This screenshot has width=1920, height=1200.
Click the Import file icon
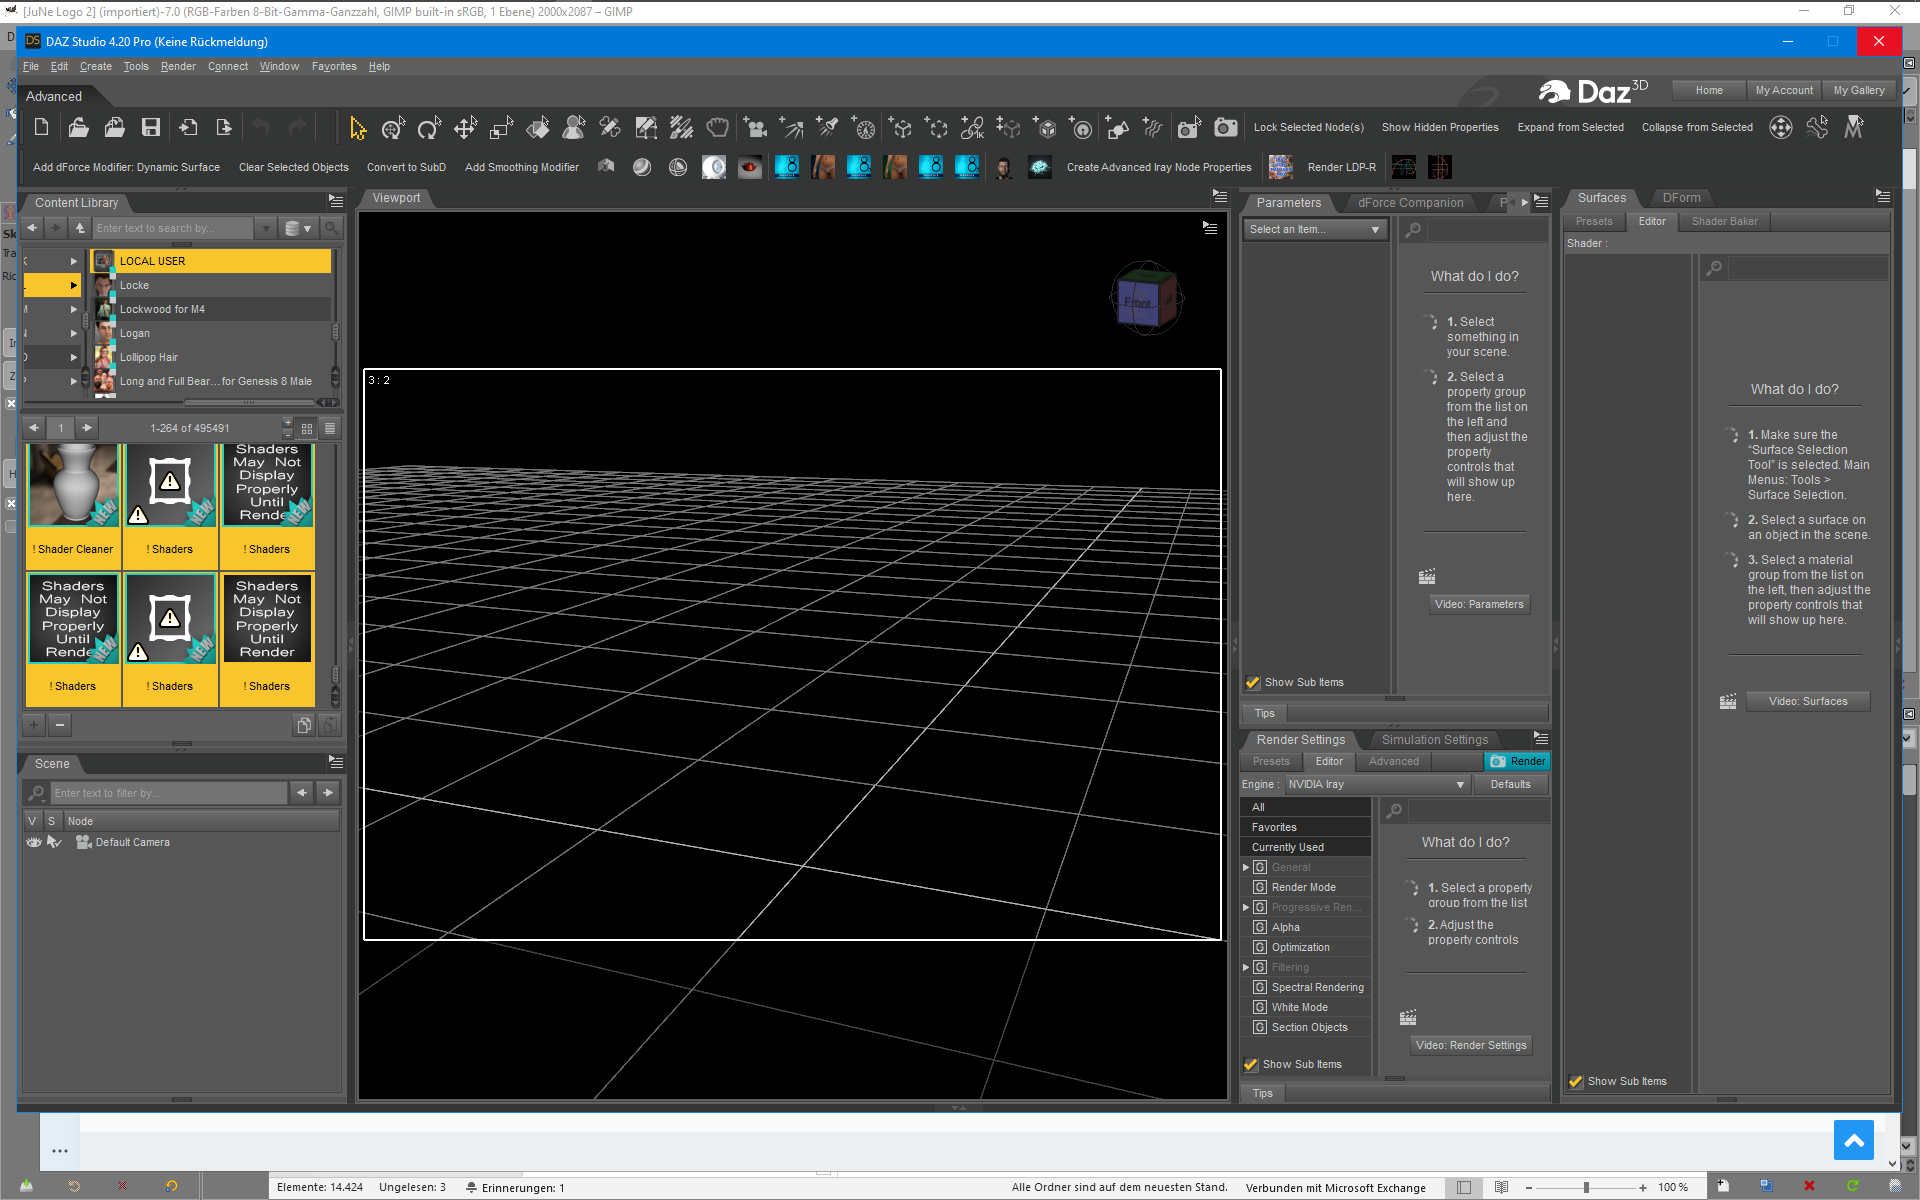point(187,127)
